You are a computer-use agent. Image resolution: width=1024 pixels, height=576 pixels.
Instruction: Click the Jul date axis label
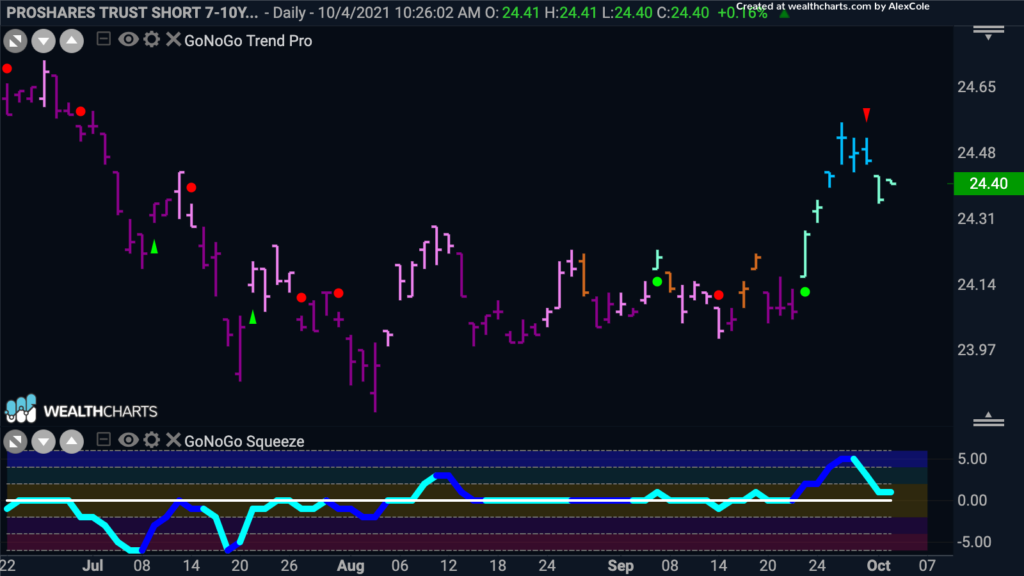point(93,566)
